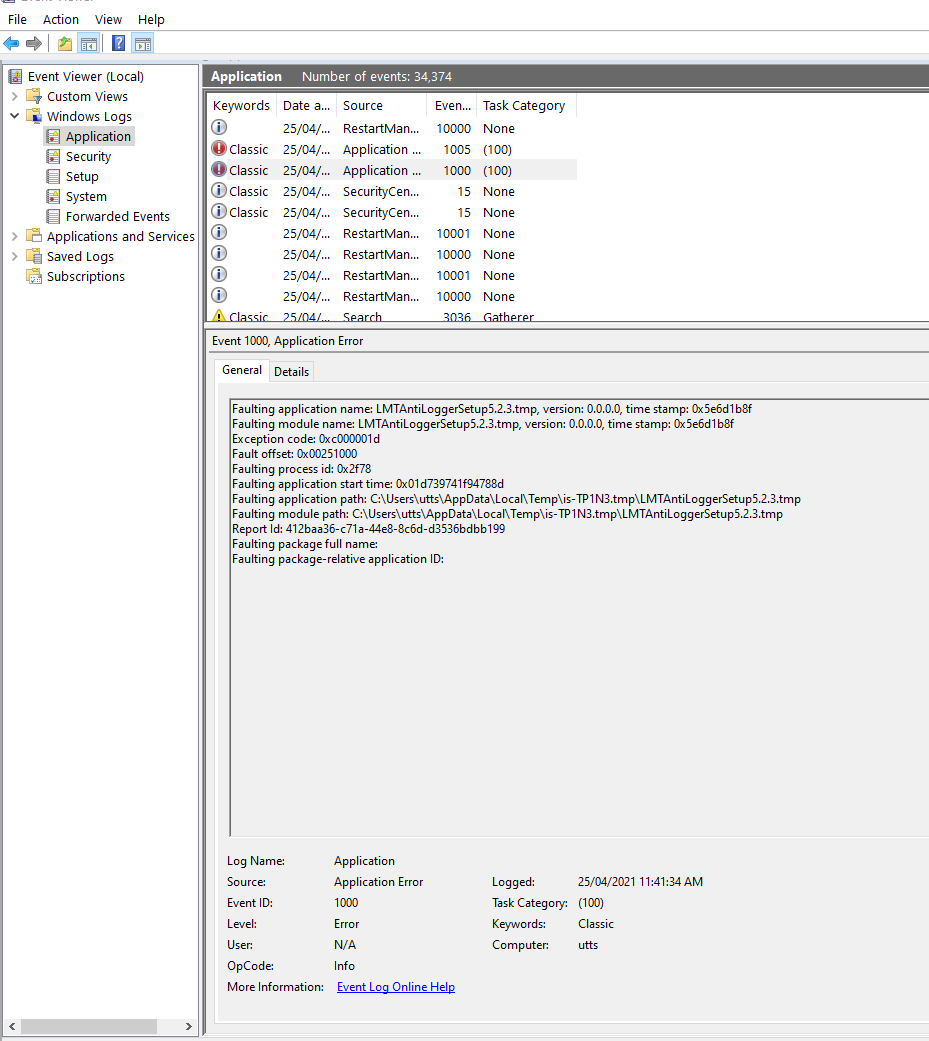
Task: Expand the Custom Views tree node
Action: [15, 97]
